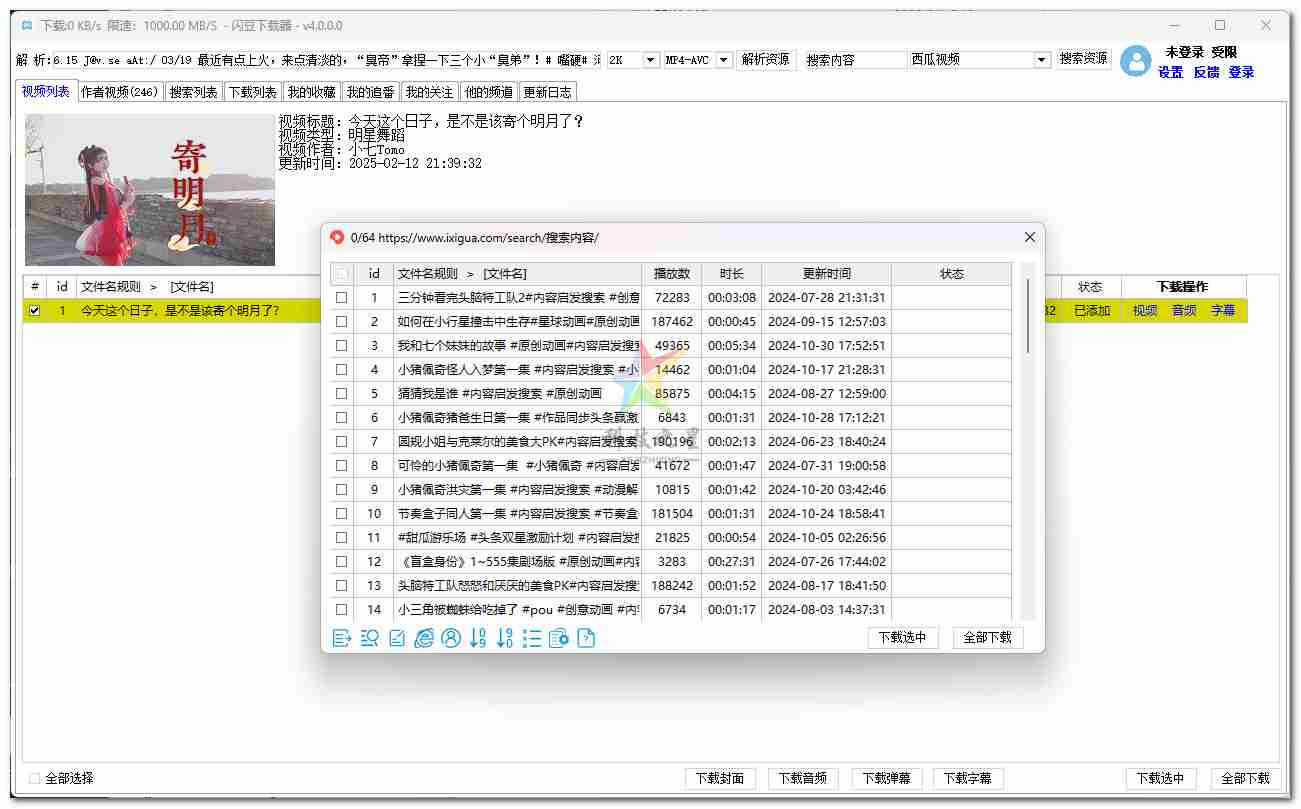This screenshot has width=1301, height=809.
Task: Expand the MP4-AVC format dropdown
Action: coord(724,60)
